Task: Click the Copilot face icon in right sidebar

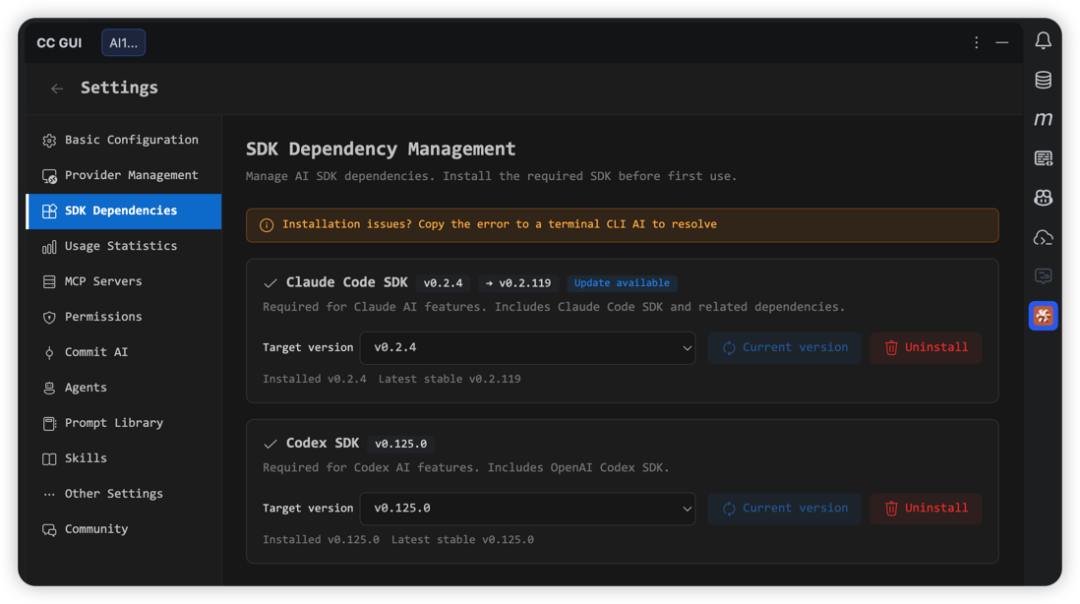Action: pos(1043,198)
